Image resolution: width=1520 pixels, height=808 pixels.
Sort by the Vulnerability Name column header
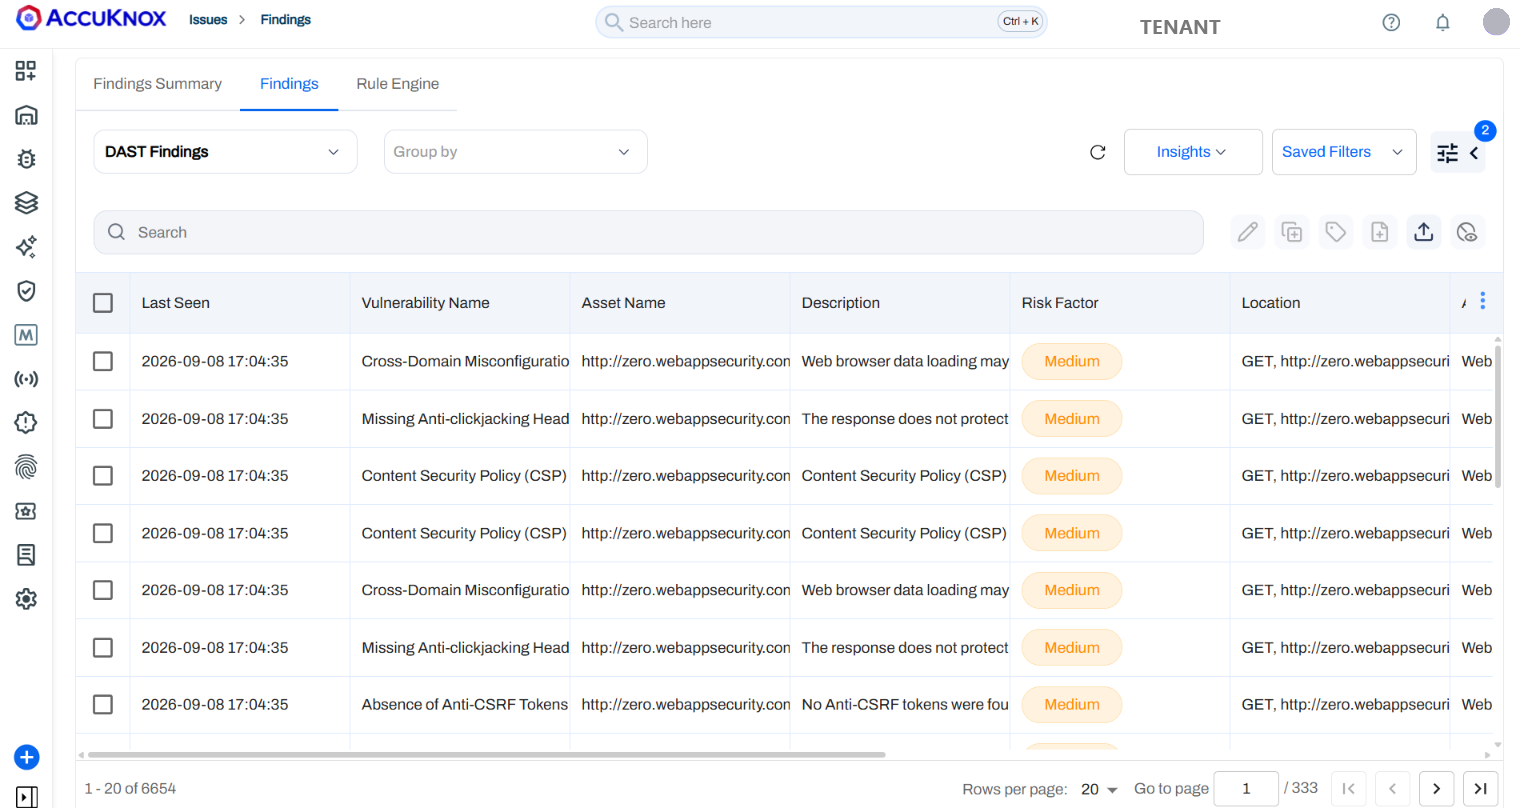426,303
